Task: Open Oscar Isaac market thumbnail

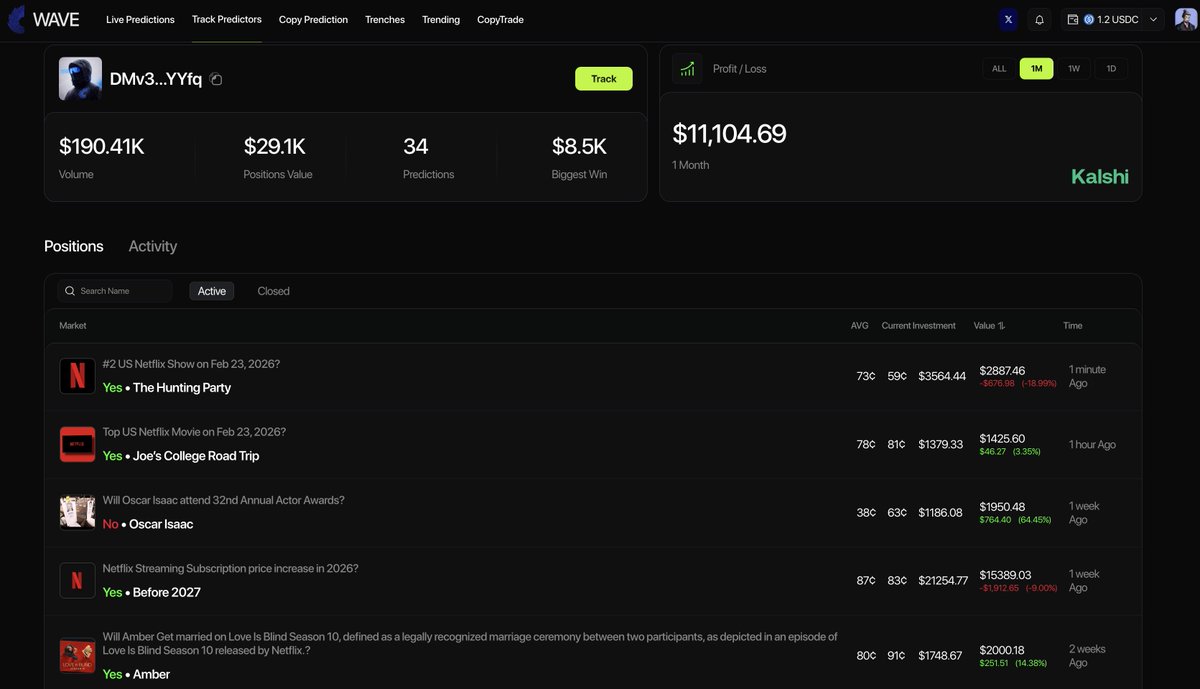Action: click(x=77, y=512)
